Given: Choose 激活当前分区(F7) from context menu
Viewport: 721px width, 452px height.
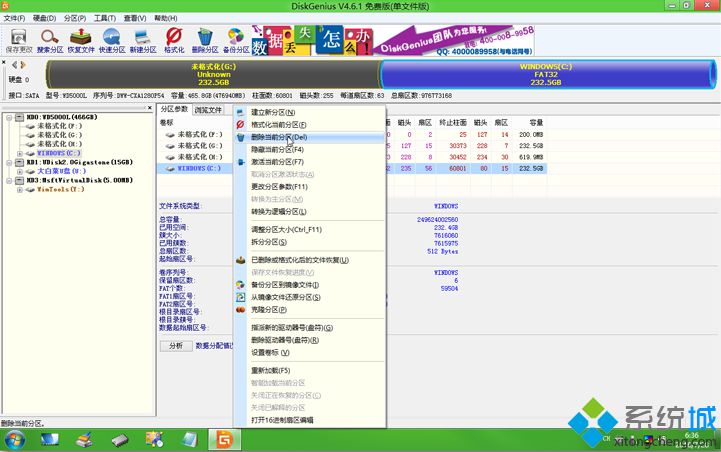Looking at the screenshot, I should pos(309,162).
